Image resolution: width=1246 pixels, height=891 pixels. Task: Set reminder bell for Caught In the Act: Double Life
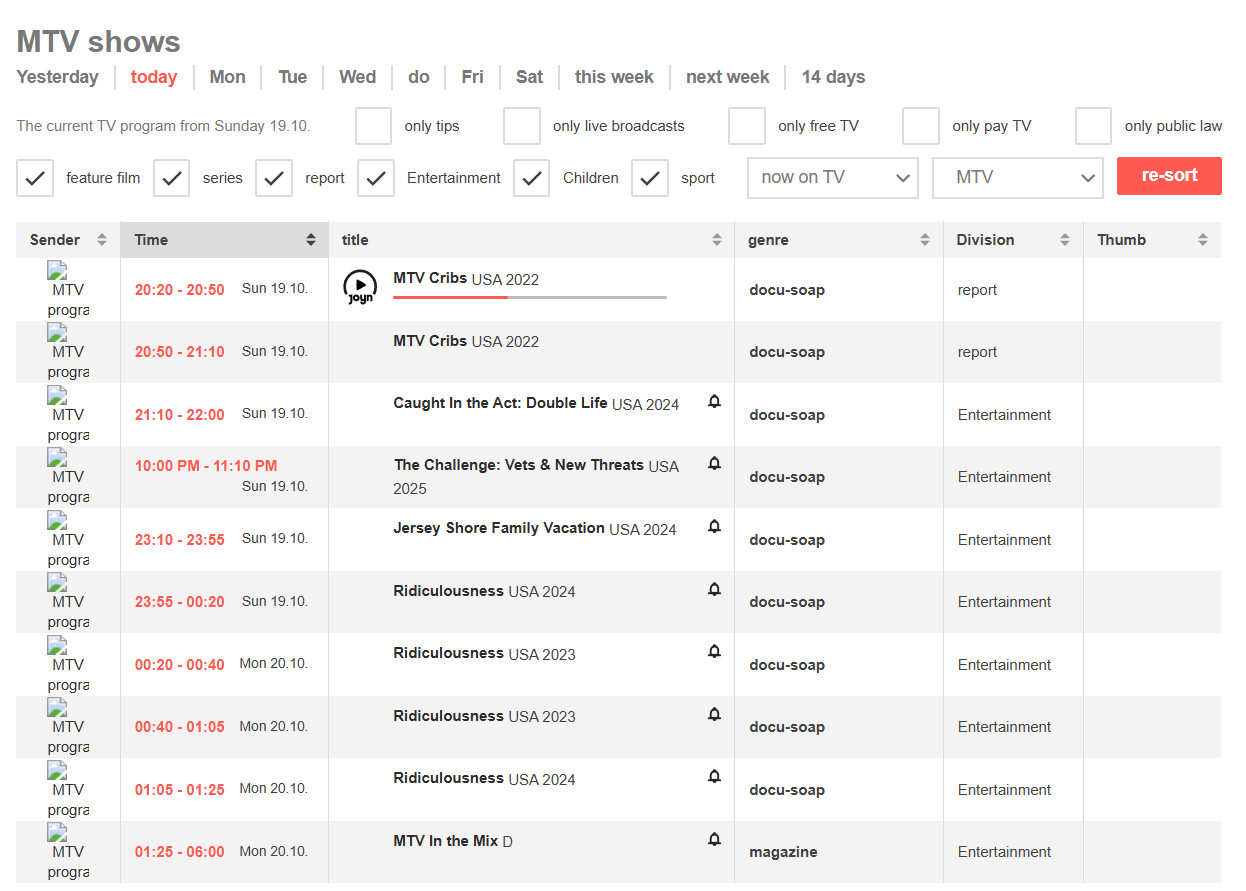tap(714, 402)
